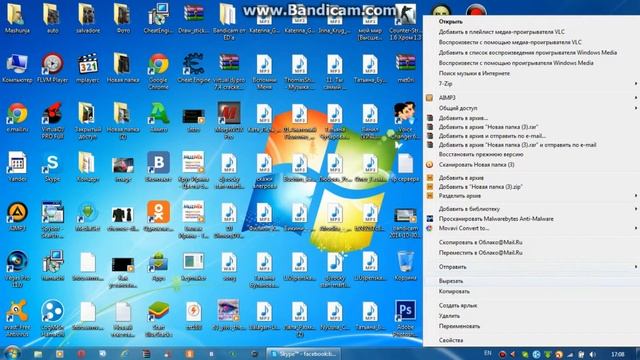Expand the Отправить submenu
The image size is (640, 360).
pos(531,267)
